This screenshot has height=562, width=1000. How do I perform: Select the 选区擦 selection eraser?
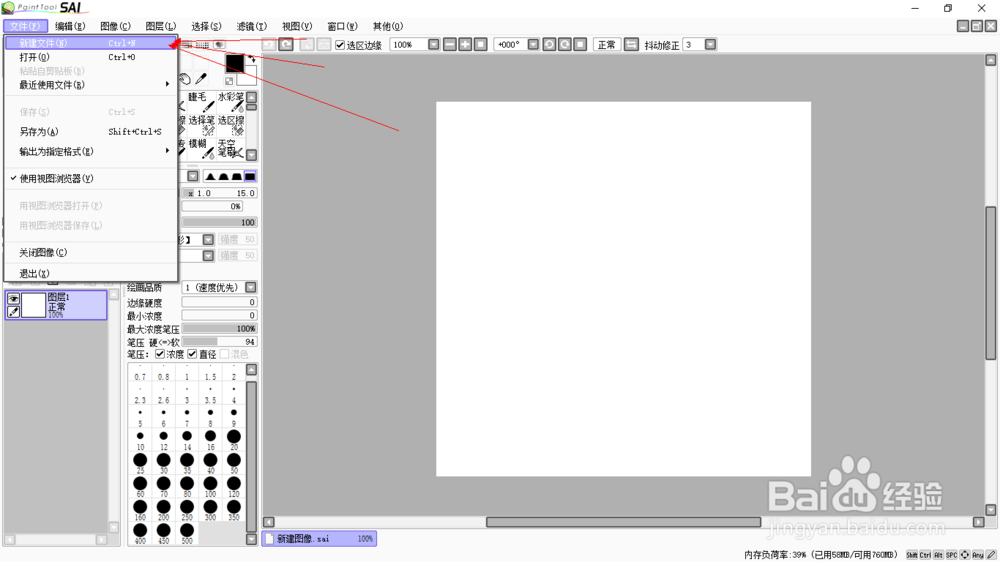[231, 125]
